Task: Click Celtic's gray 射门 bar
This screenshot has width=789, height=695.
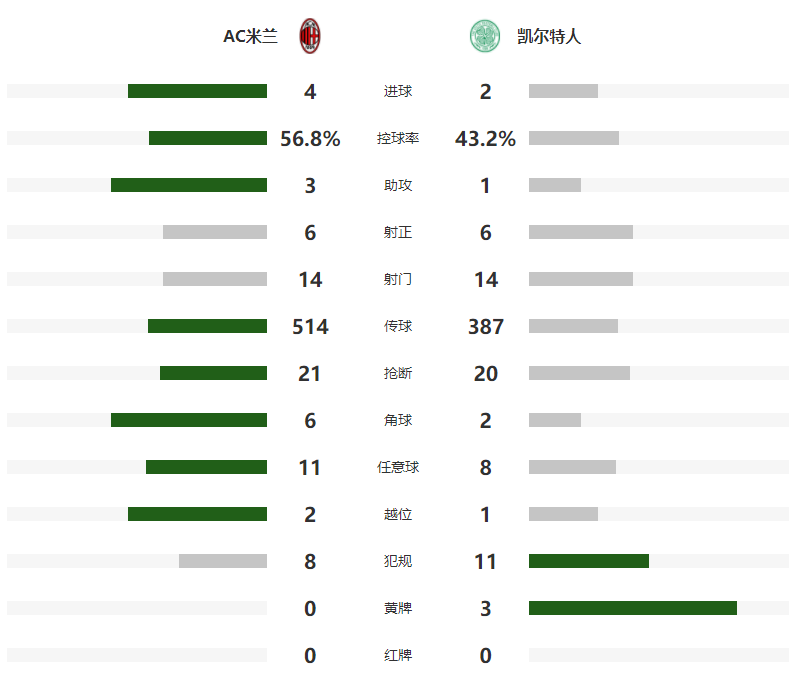Action: (580, 279)
